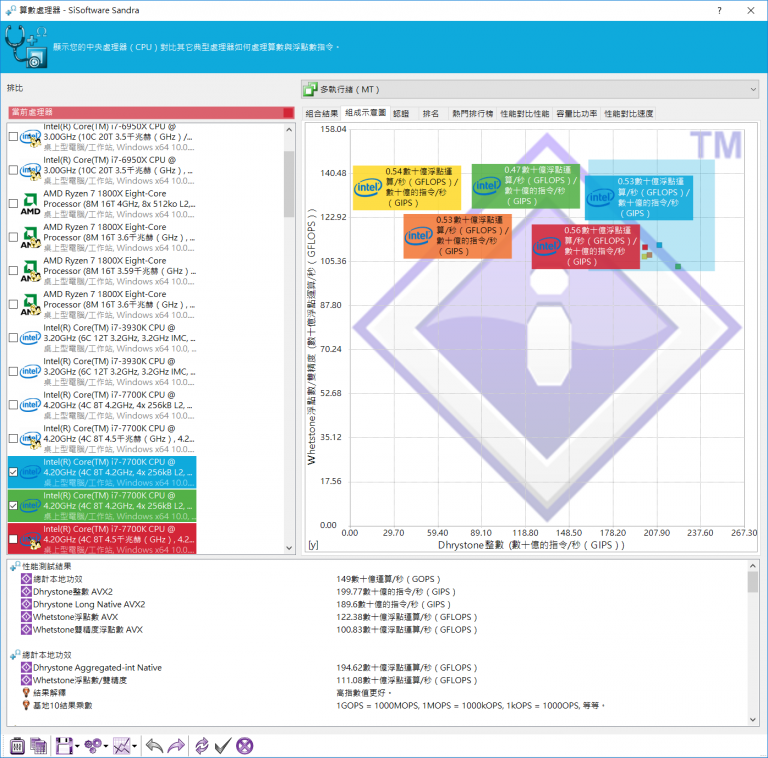Click the forward arrow icon

176,746
